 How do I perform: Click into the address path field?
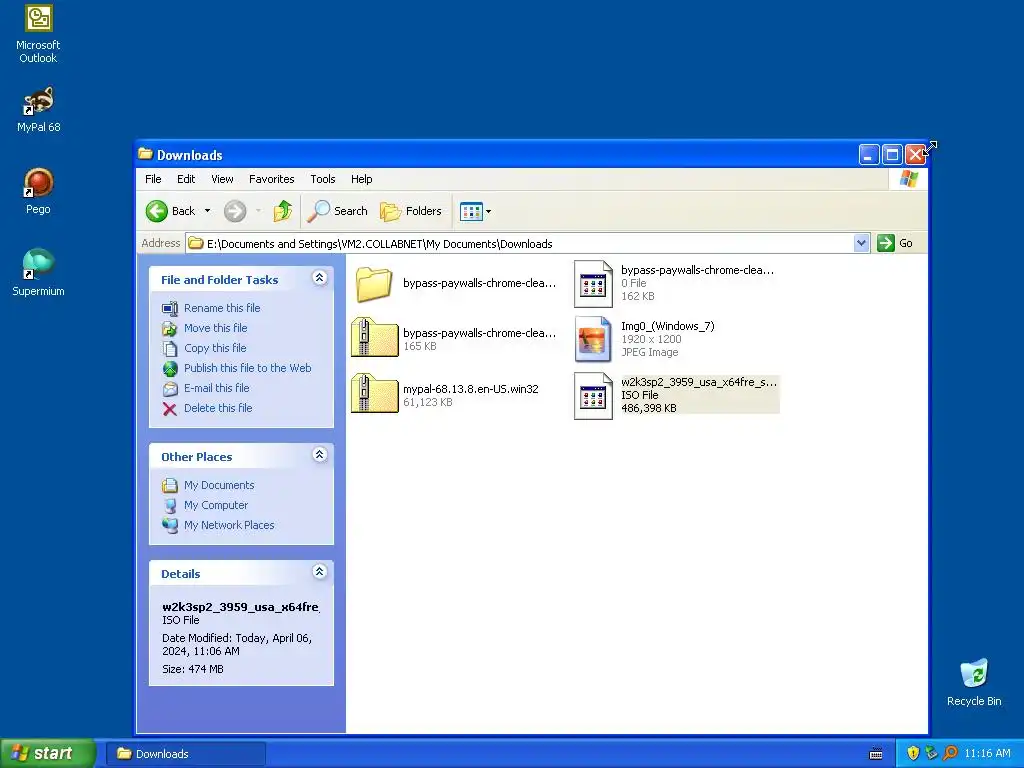(x=520, y=244)
